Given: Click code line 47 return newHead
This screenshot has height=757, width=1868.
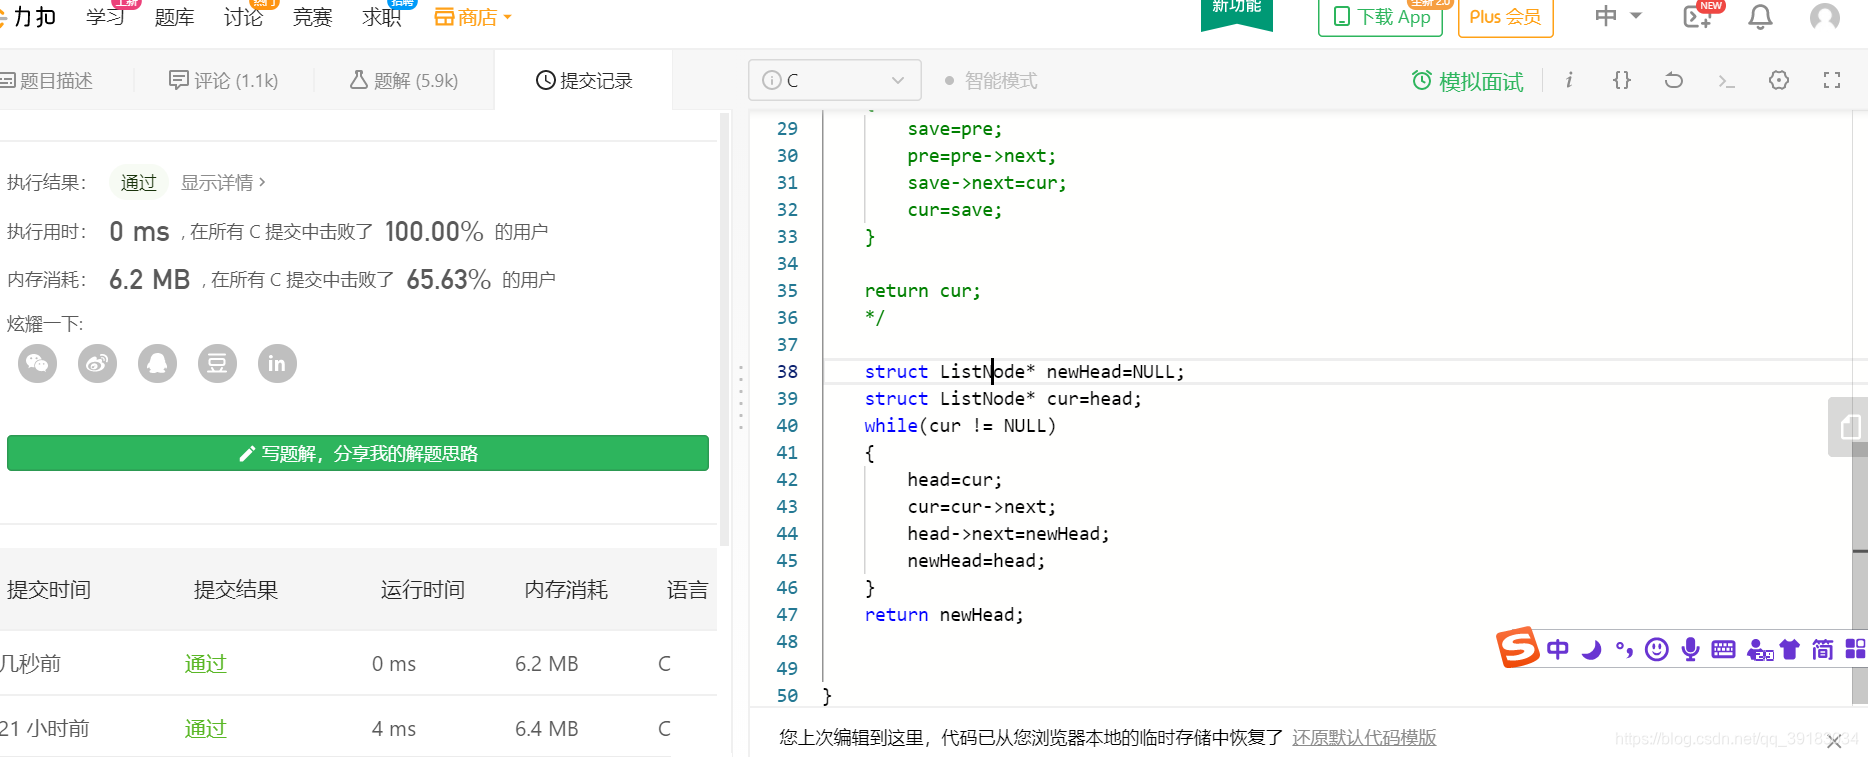Looking at the screenshot, I should pos(944,615).
